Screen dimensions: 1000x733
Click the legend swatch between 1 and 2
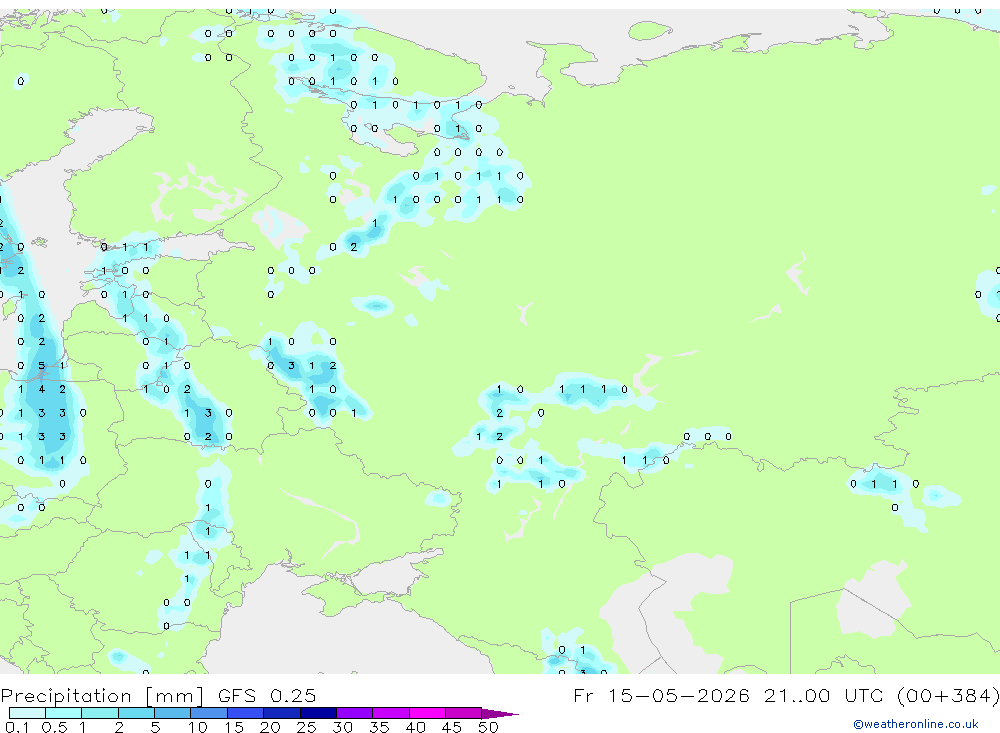(x=100, y=713)
